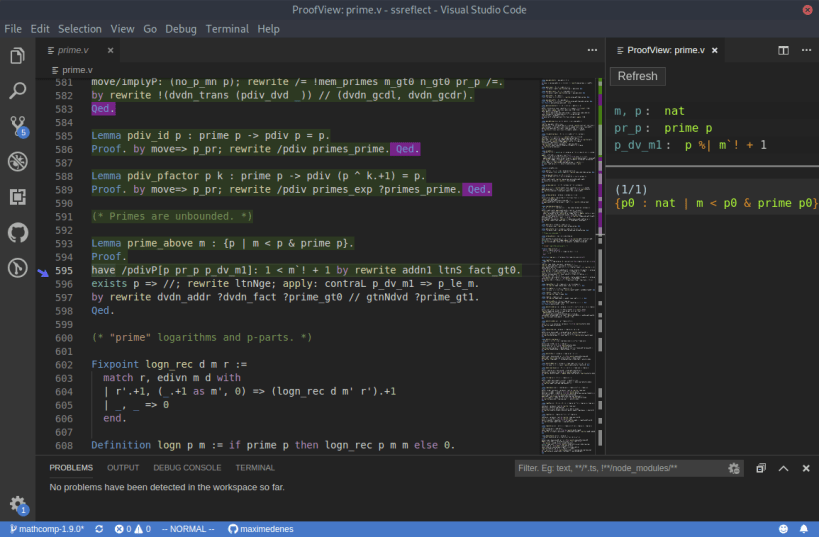Open the Search view in activity bar

(x=17, y=91)
